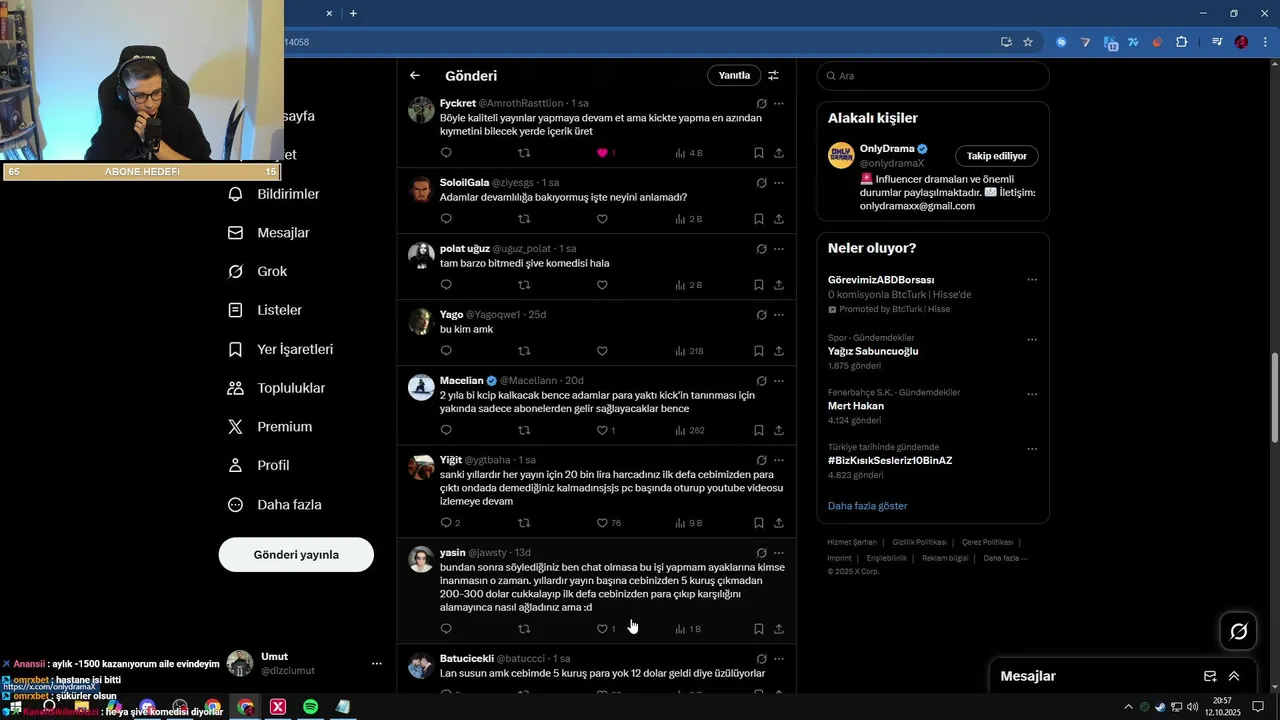Open more options on Yago's post
This screenshot has height=720, width=1280.
pyautogui.click(x=779, y=315)
